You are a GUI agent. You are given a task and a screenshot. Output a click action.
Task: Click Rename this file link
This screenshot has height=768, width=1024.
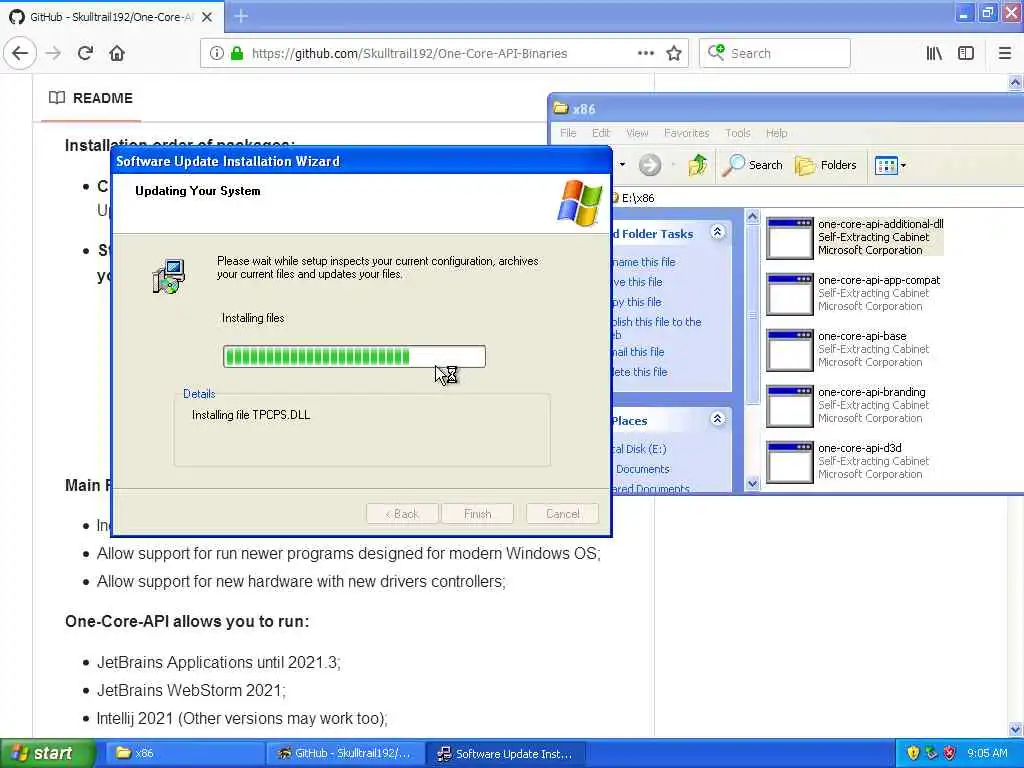tap(644, 262)
